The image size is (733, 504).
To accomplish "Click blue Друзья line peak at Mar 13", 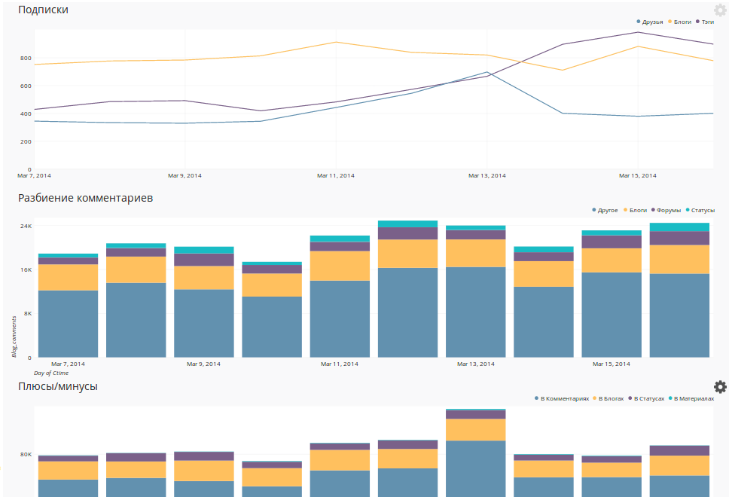I will (x=487, y=72).
